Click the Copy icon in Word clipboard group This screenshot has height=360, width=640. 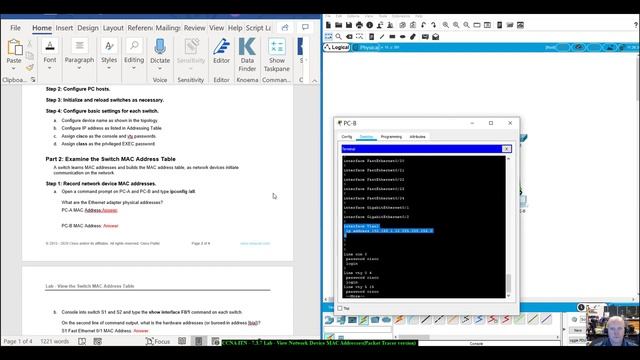29,55
